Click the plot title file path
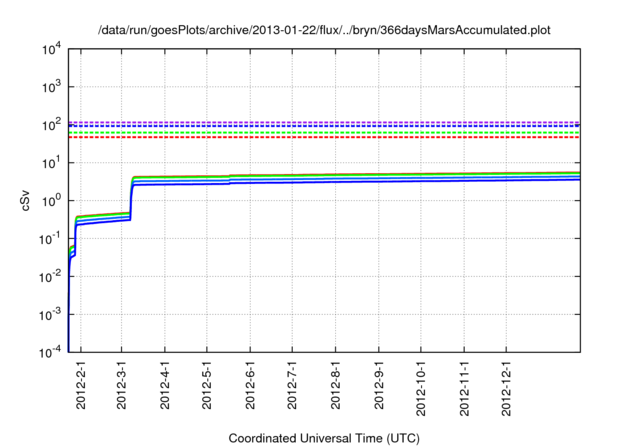The width and height of the screenshot is (640, 448). click(x=324, y=30)
